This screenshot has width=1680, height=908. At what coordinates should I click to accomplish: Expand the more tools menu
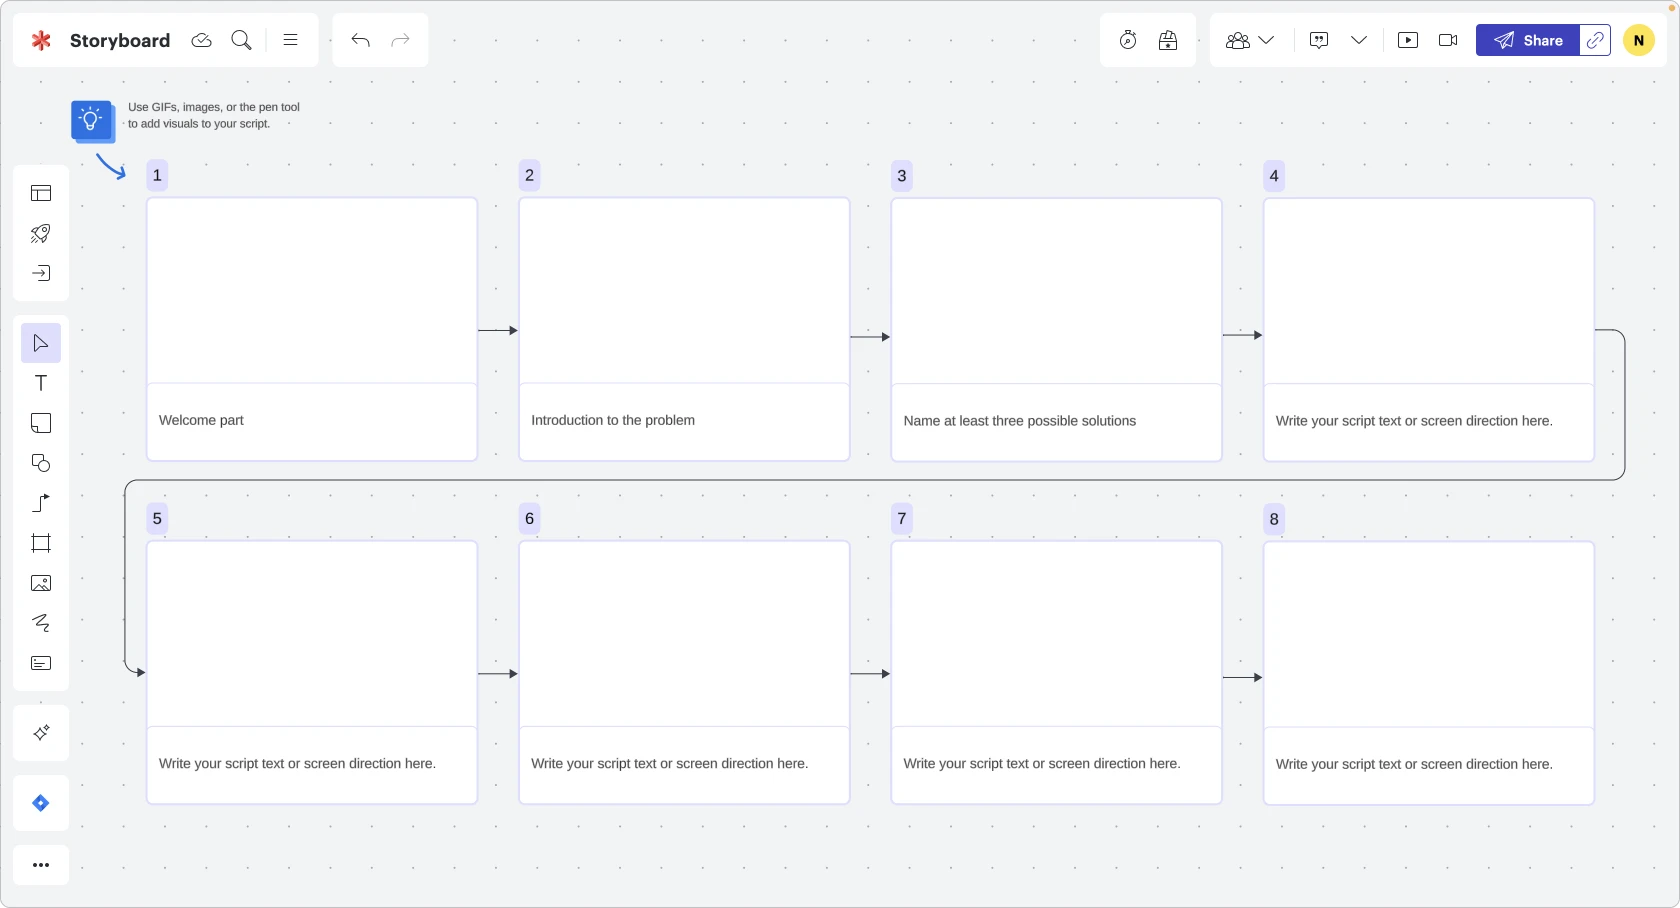pyautogui.click(x=41, y=865)
